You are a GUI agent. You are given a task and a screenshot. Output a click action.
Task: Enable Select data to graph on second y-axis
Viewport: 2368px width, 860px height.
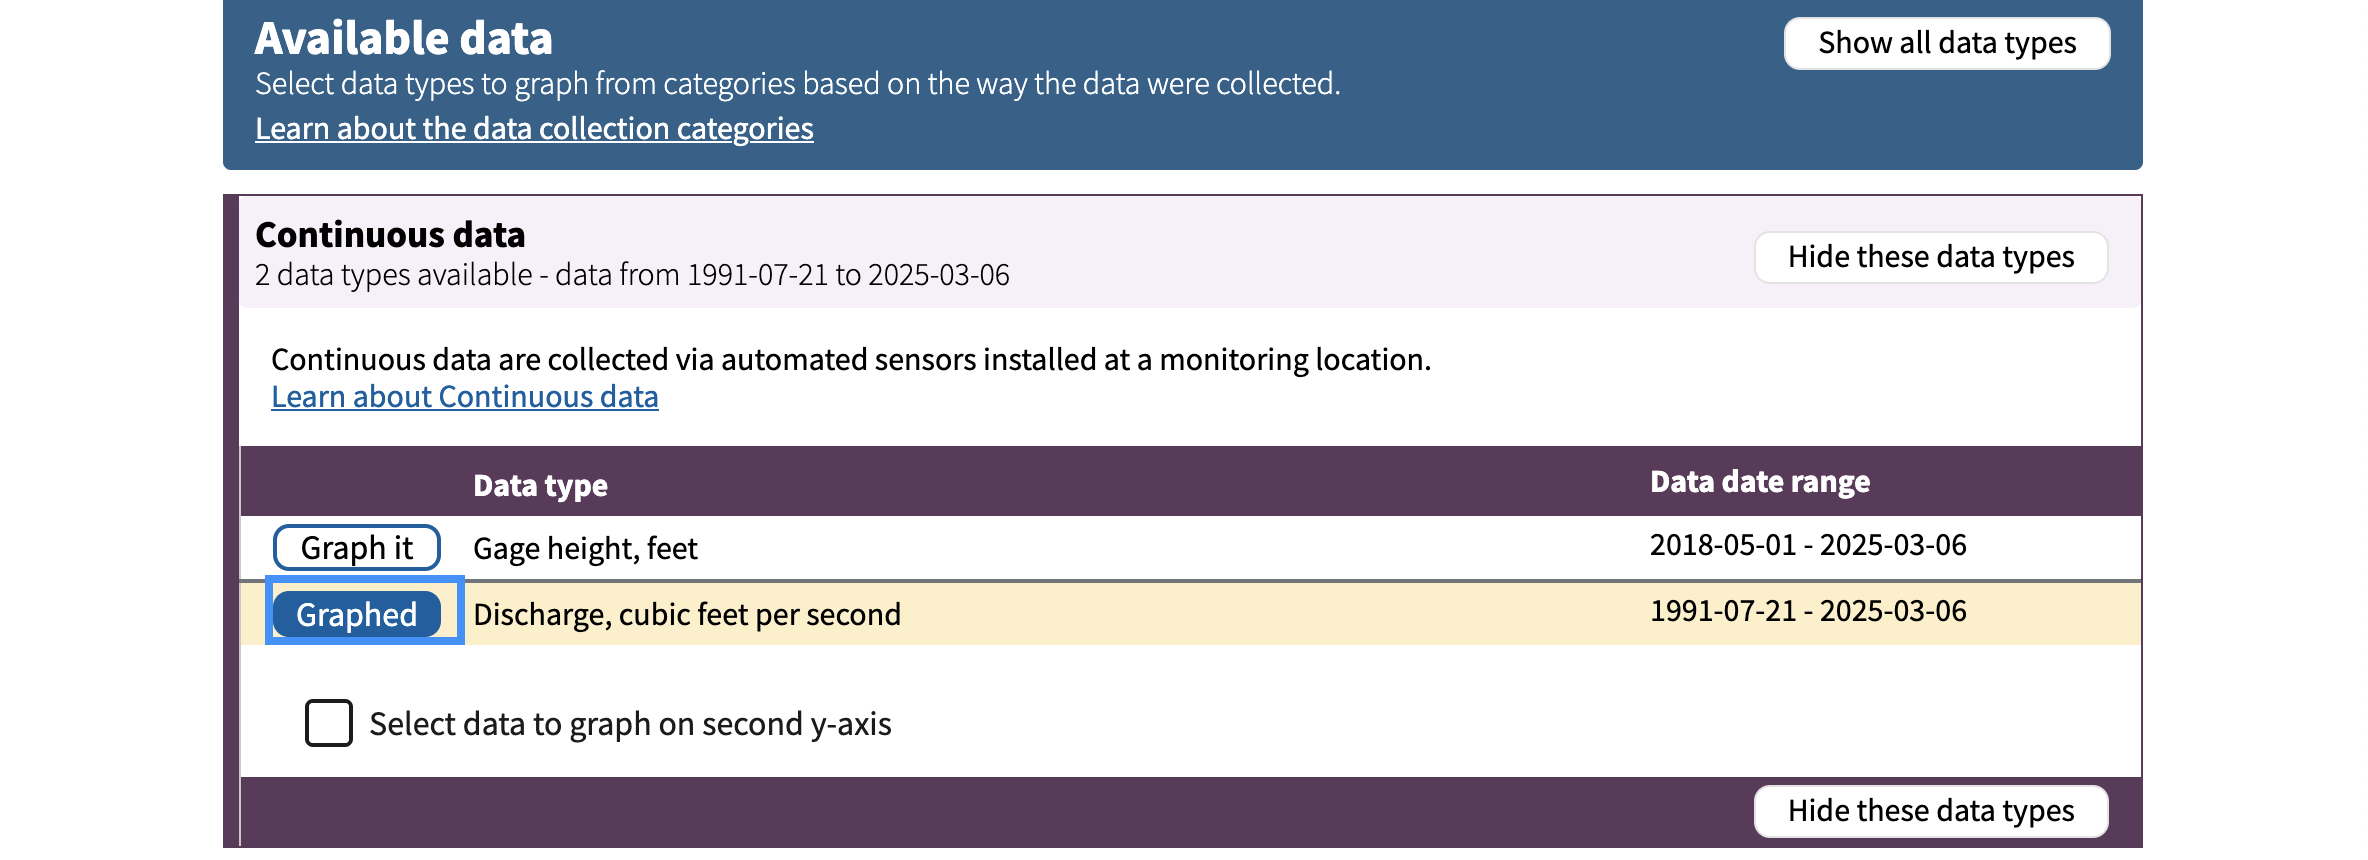point(329,723)
